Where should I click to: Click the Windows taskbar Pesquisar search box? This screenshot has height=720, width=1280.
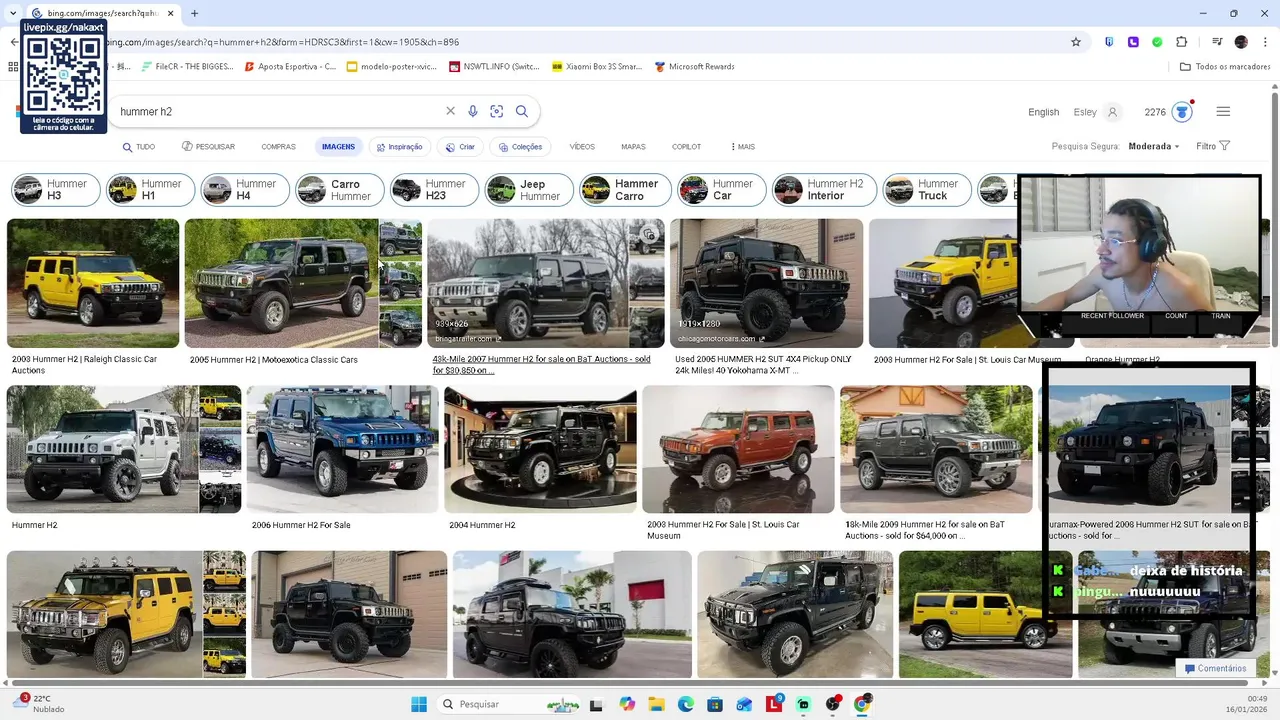[x=510, y=704]
